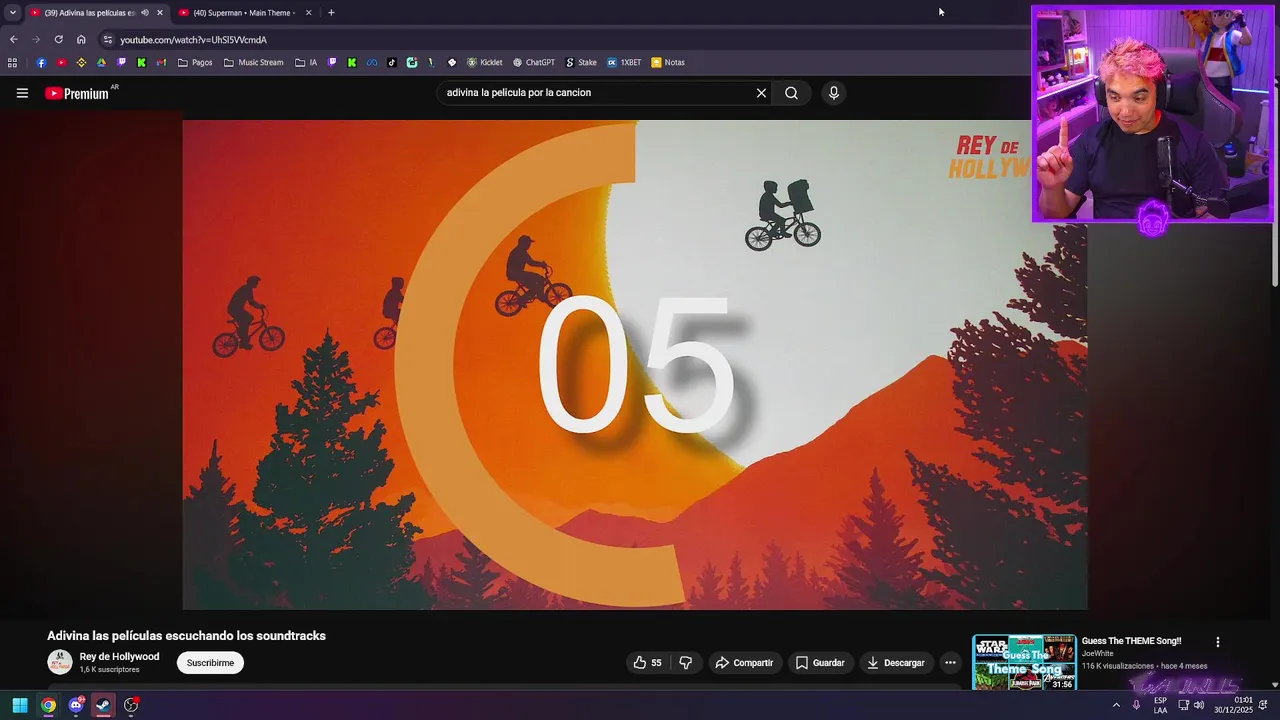This screenshot has height=720, width=1280.
Task: Open the TikTok bookmark
Action: click(x=392, y=62)
